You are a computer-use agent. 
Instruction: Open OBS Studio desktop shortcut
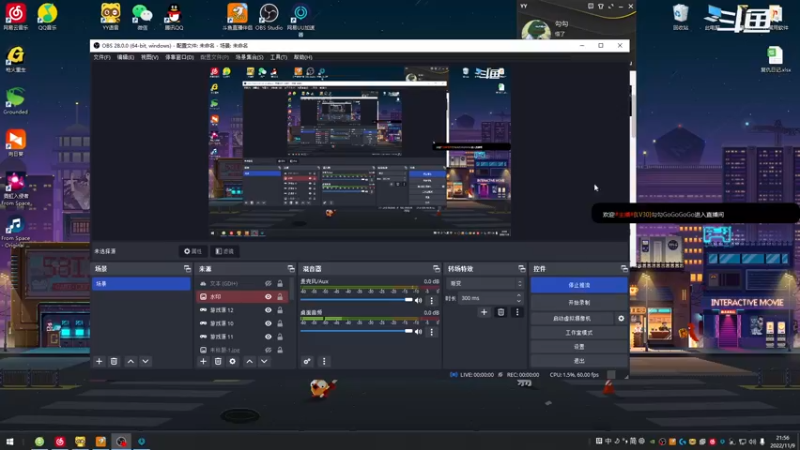269,16
